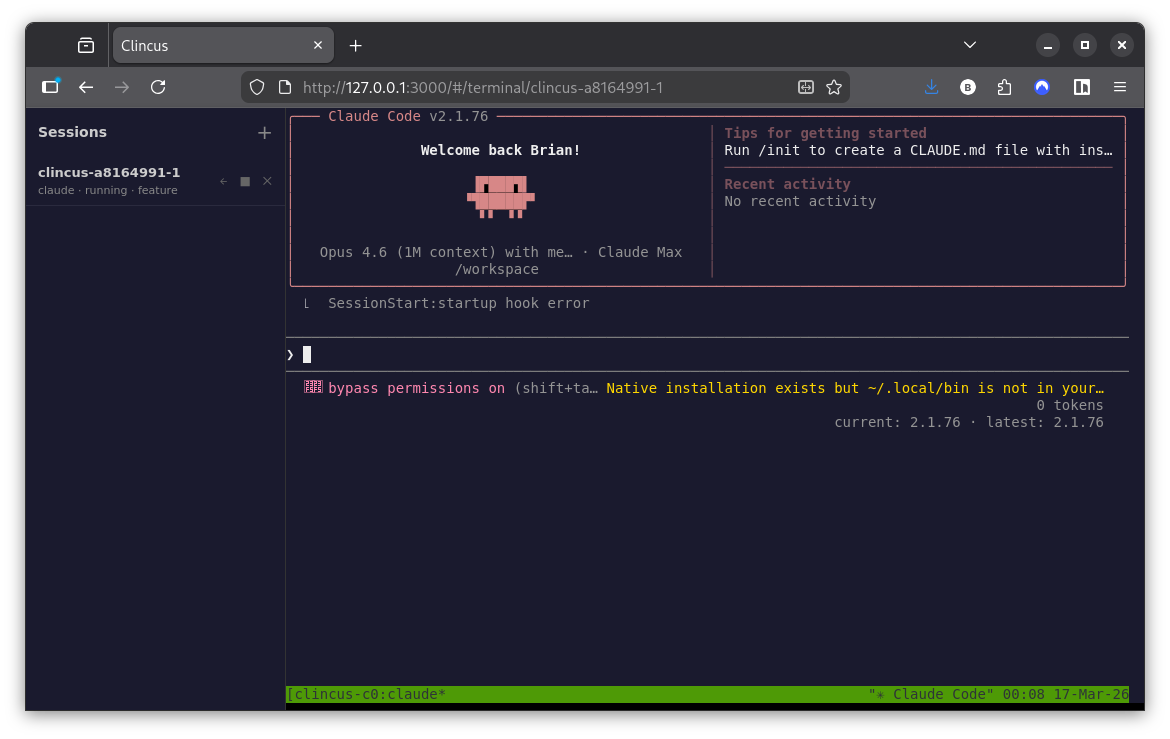Close the Clincus browser tab

318,46
